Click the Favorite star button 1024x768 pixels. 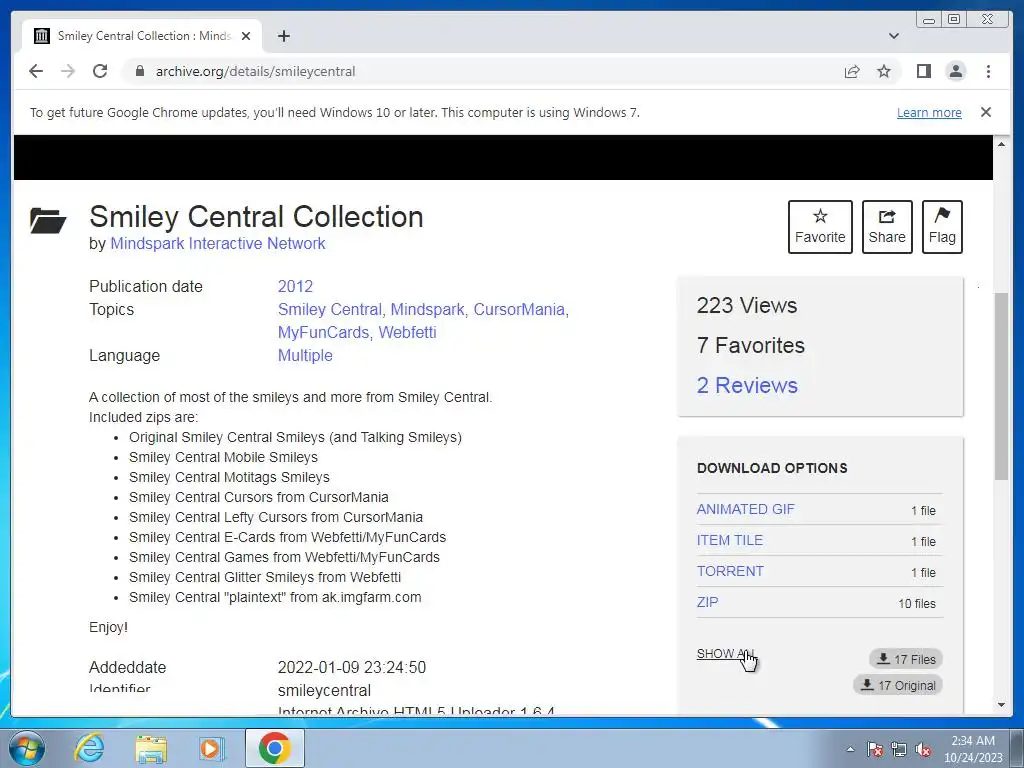click(x=820, y=227)
